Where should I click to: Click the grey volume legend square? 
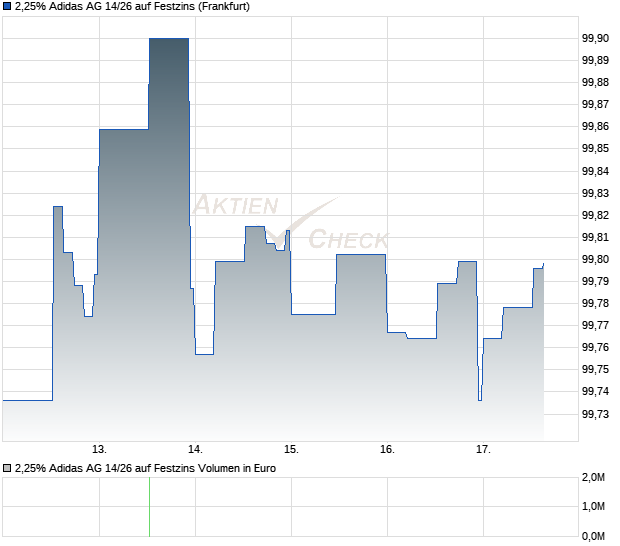point(7,469)
